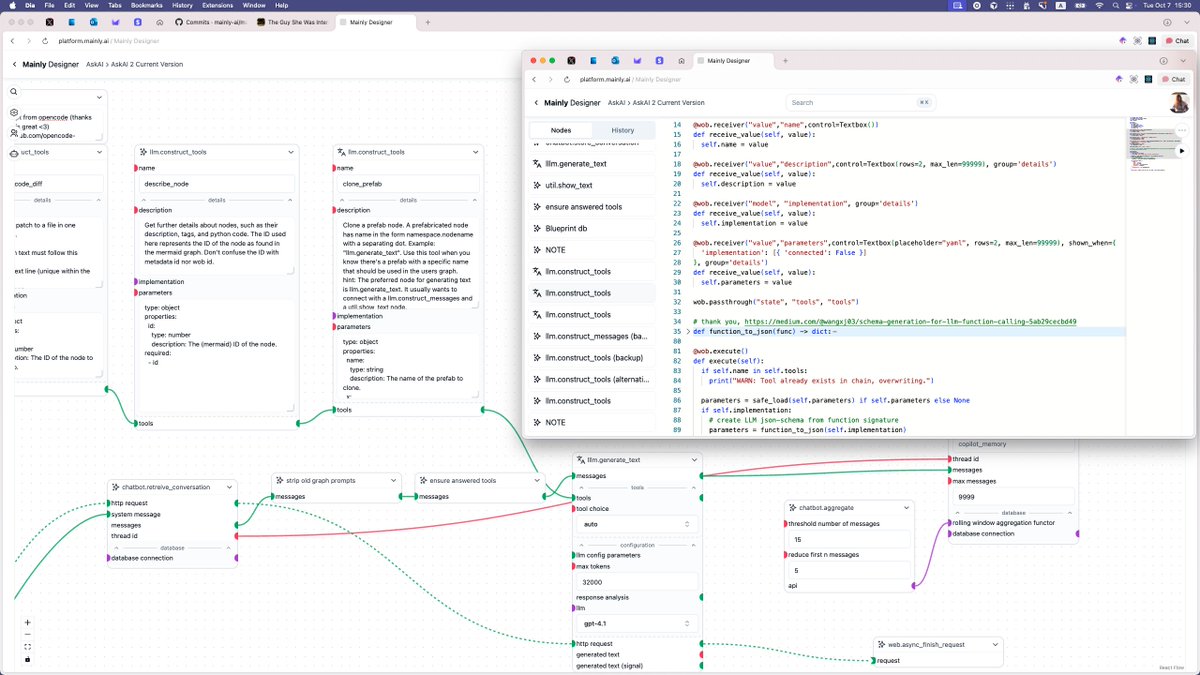Select util.show_text in node list

pyautogui.click(x=591, y=185)
